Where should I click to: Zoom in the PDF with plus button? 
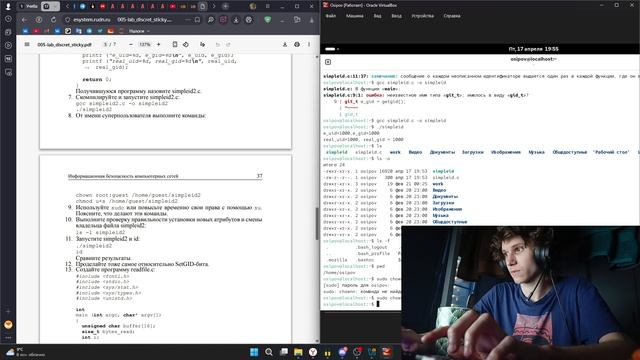coord(159,44)
